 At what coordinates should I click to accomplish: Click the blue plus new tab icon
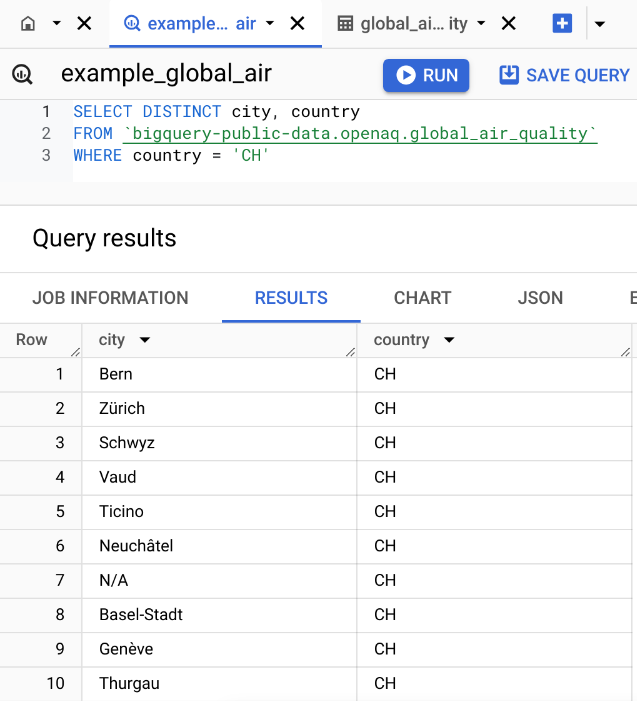[x=562, y=23]
